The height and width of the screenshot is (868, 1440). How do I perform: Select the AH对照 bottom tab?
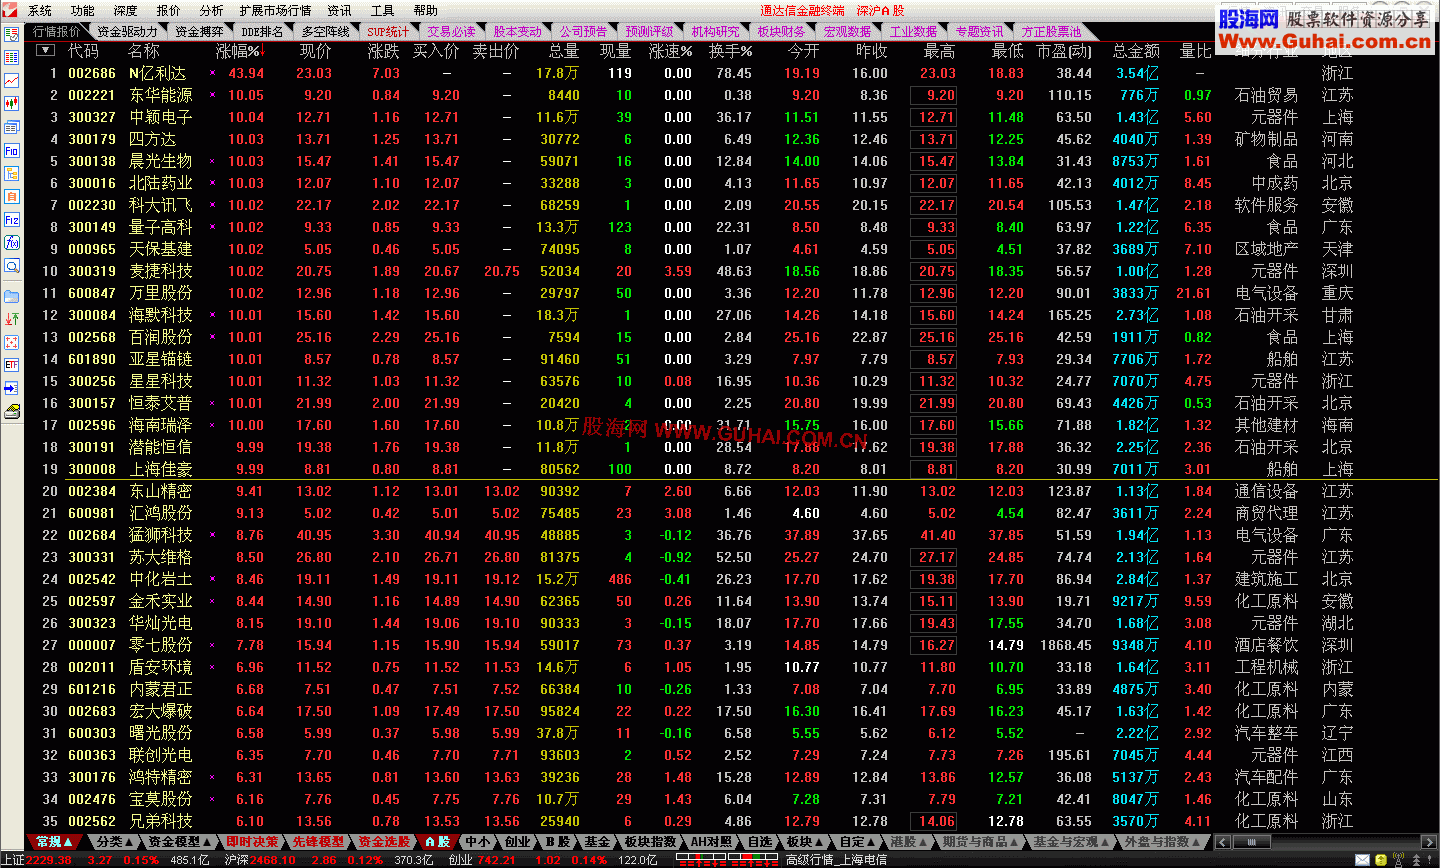pyautogui.click(x=711, y=842)
